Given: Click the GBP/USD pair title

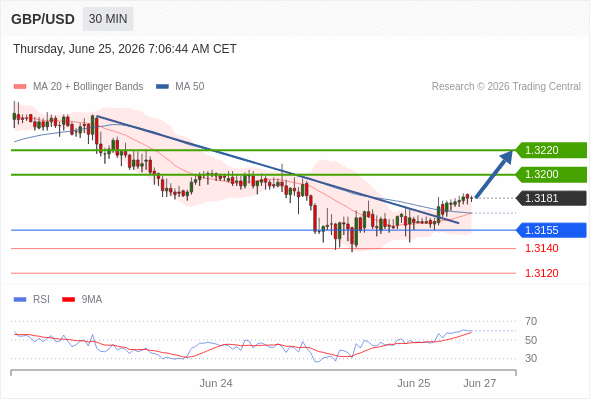Looking at the screenshot, I should click(x=43, y=19).
